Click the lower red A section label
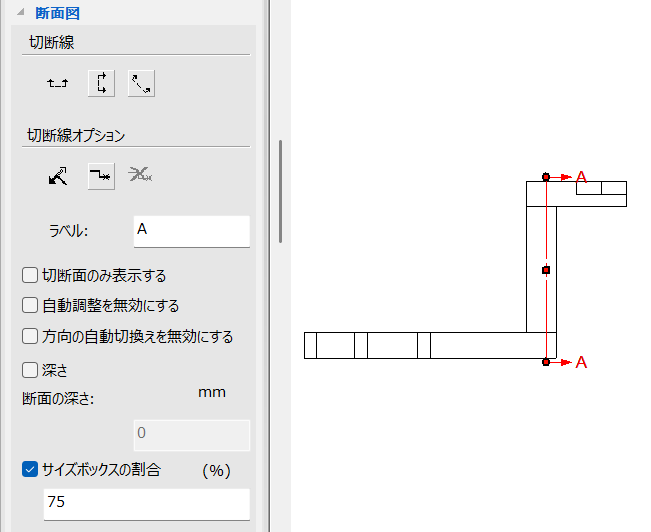Image resolution: width=651 pixels, height=532 pixels. [581, 363]
